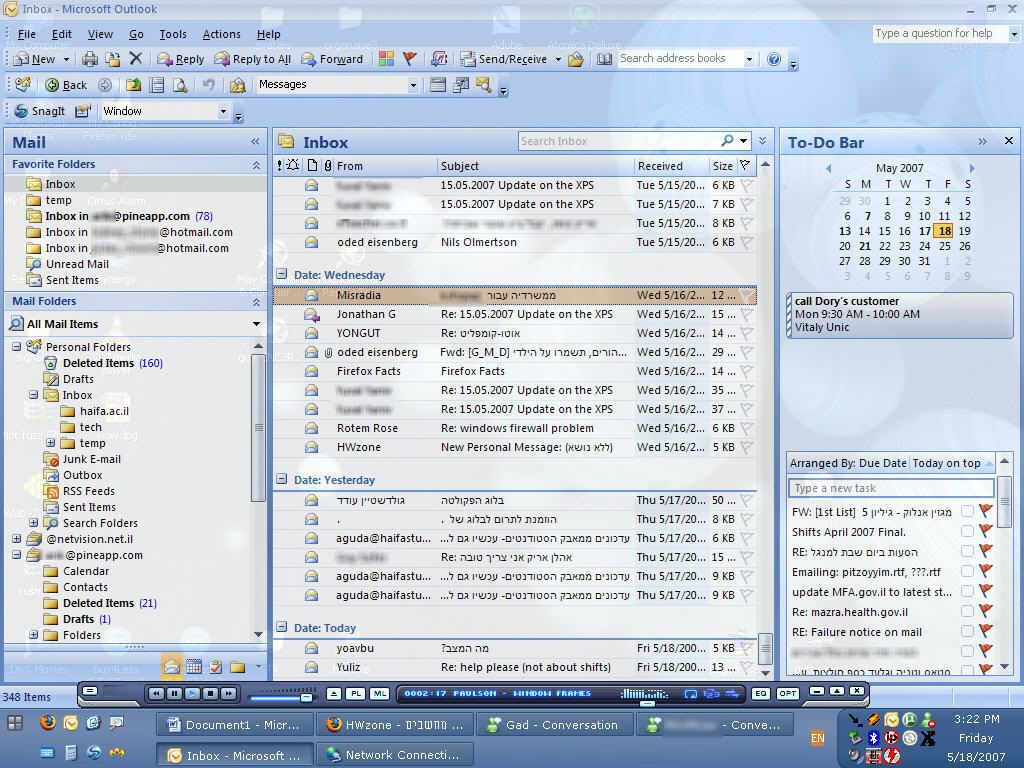Expand the Search Folders node
The image size is (1024, 768).
tap(33, 523)
